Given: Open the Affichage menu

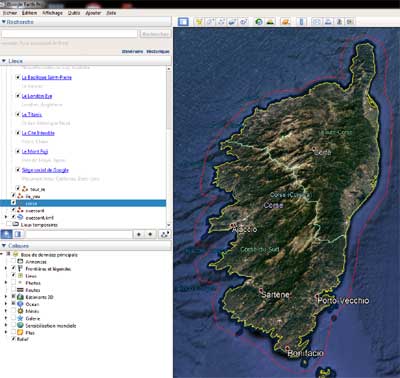Looking at the screenshot, I should [x=52, y=13].
